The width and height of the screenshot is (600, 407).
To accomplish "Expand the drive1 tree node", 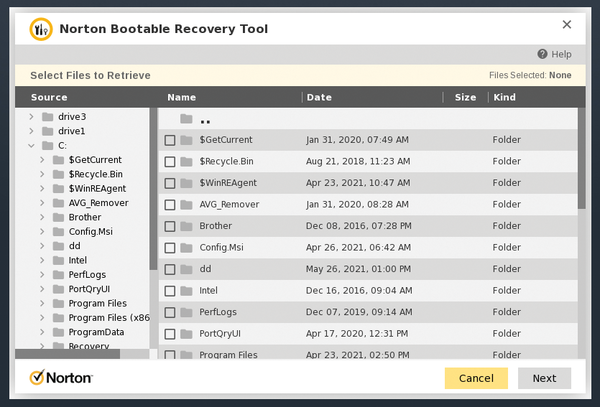I will 31,131.
